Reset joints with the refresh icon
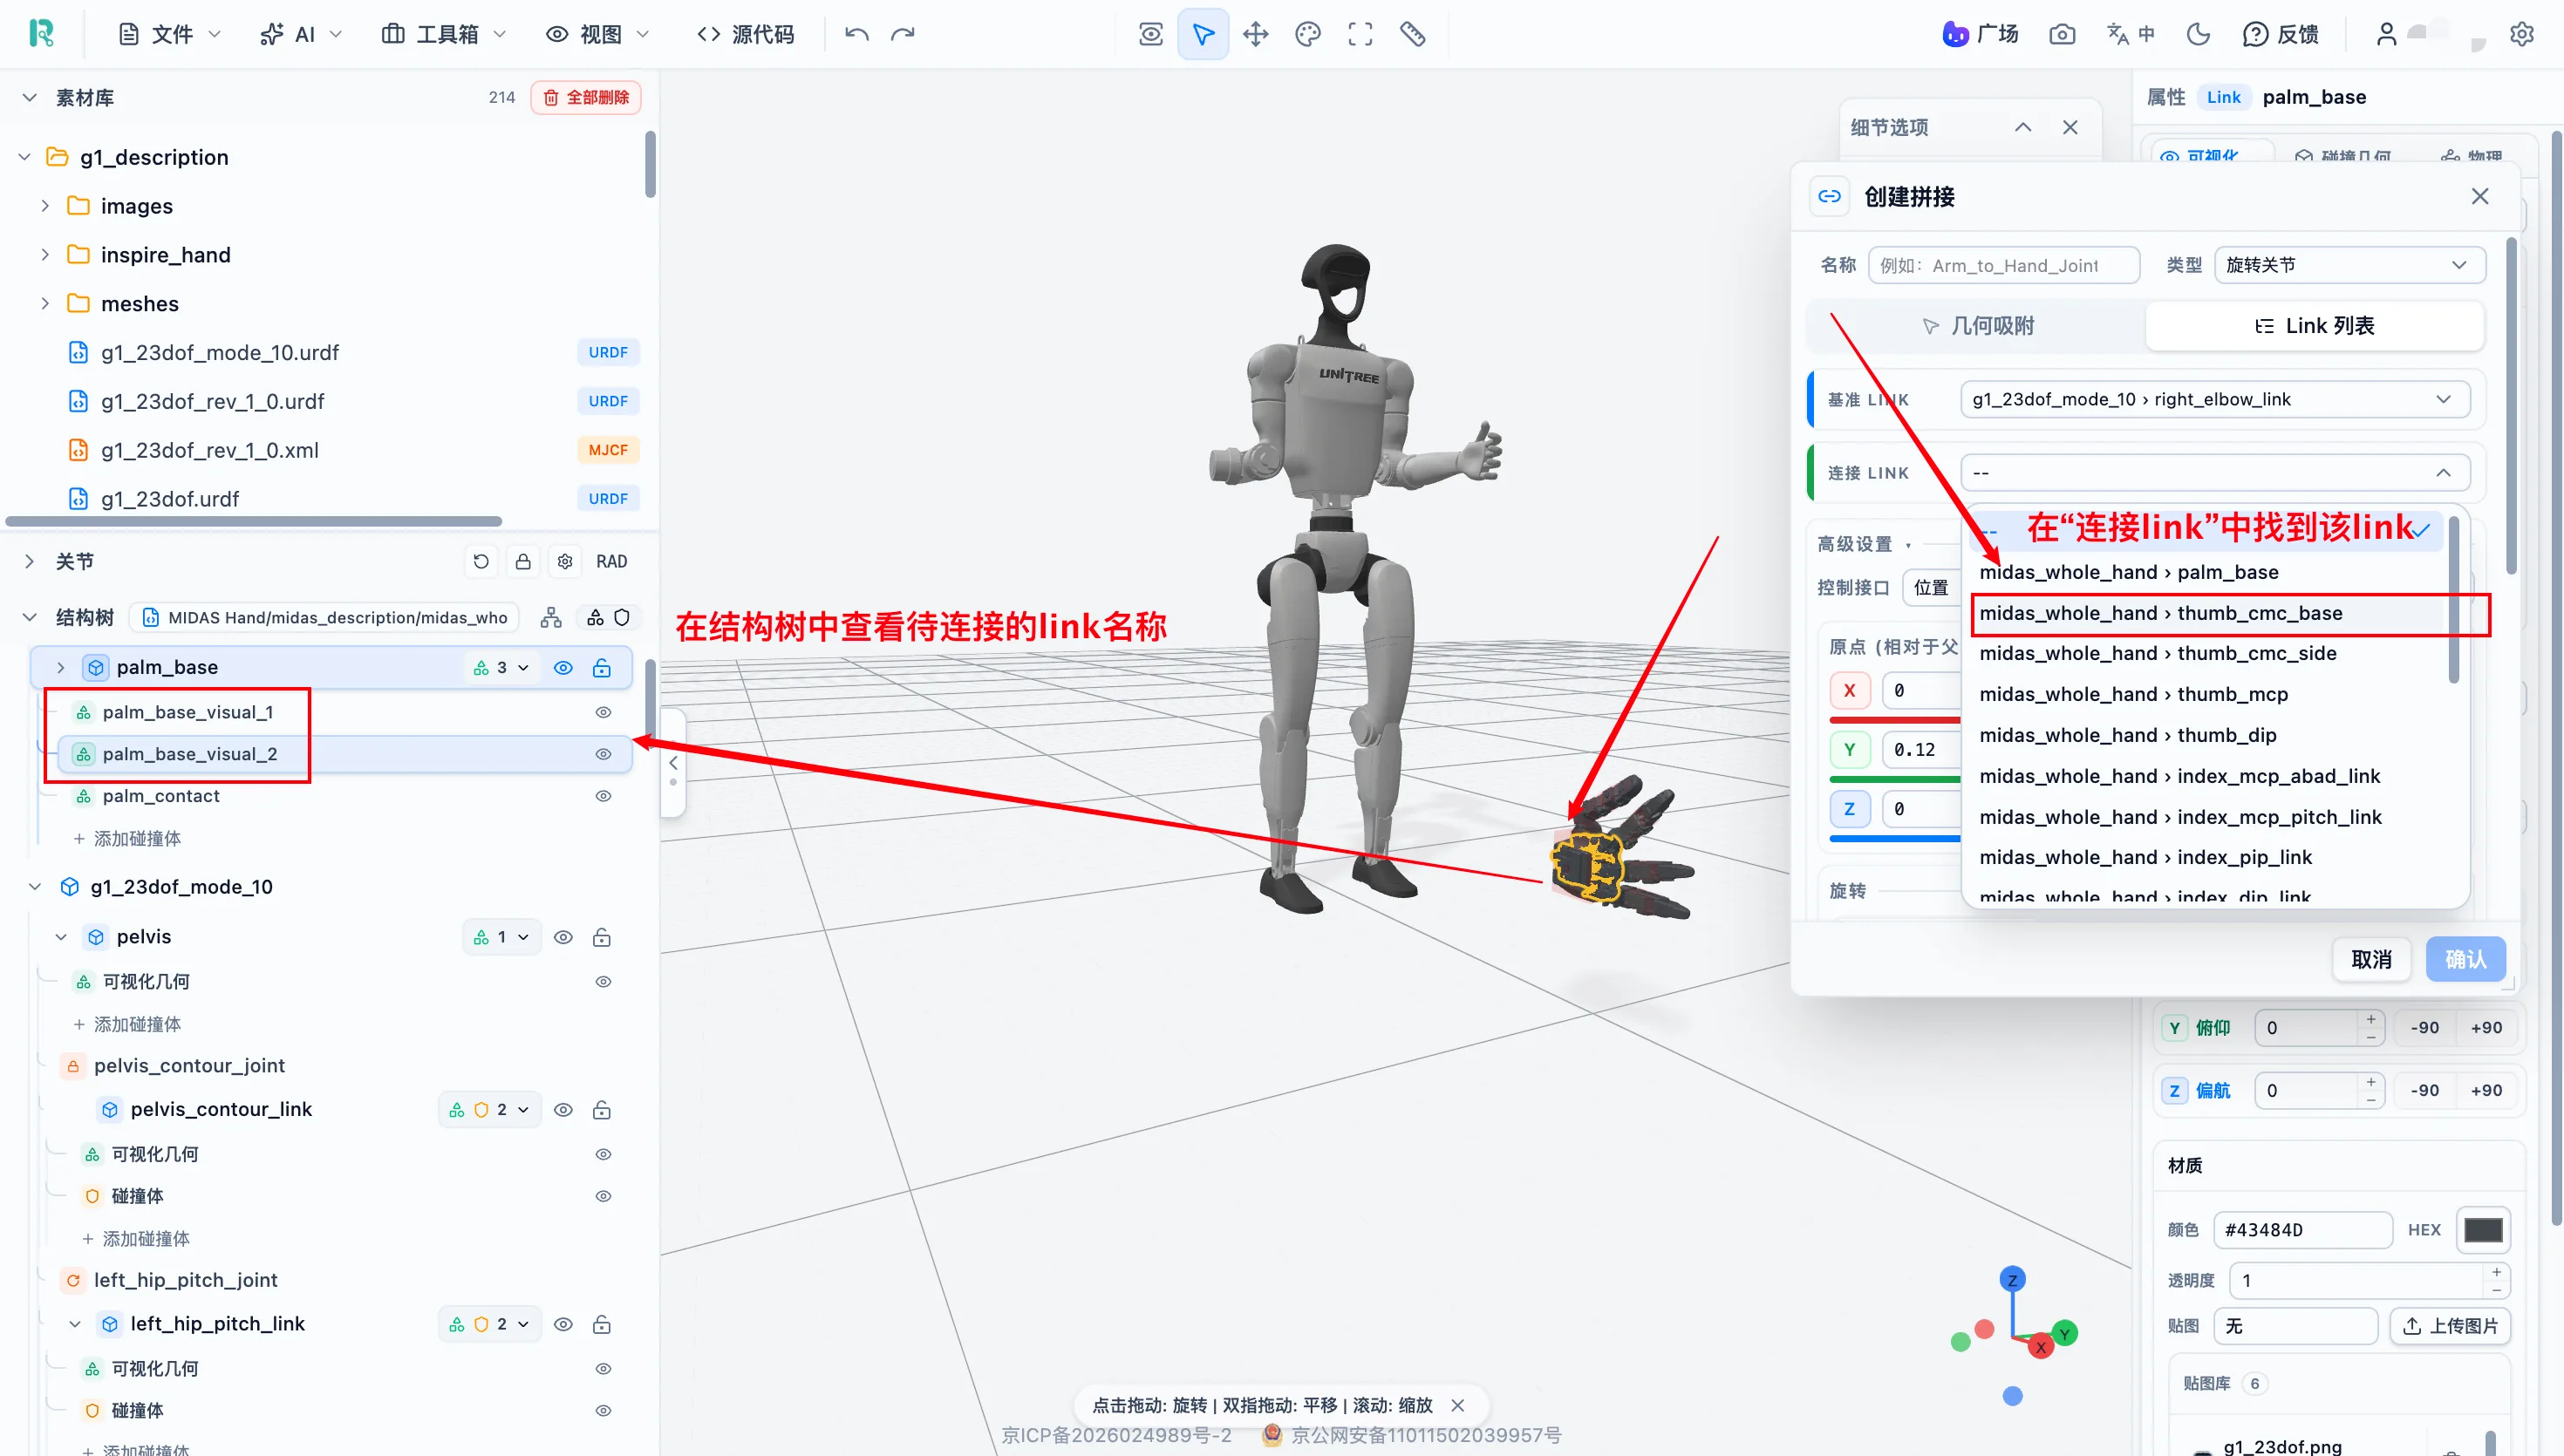 click(x=481, y=561)
